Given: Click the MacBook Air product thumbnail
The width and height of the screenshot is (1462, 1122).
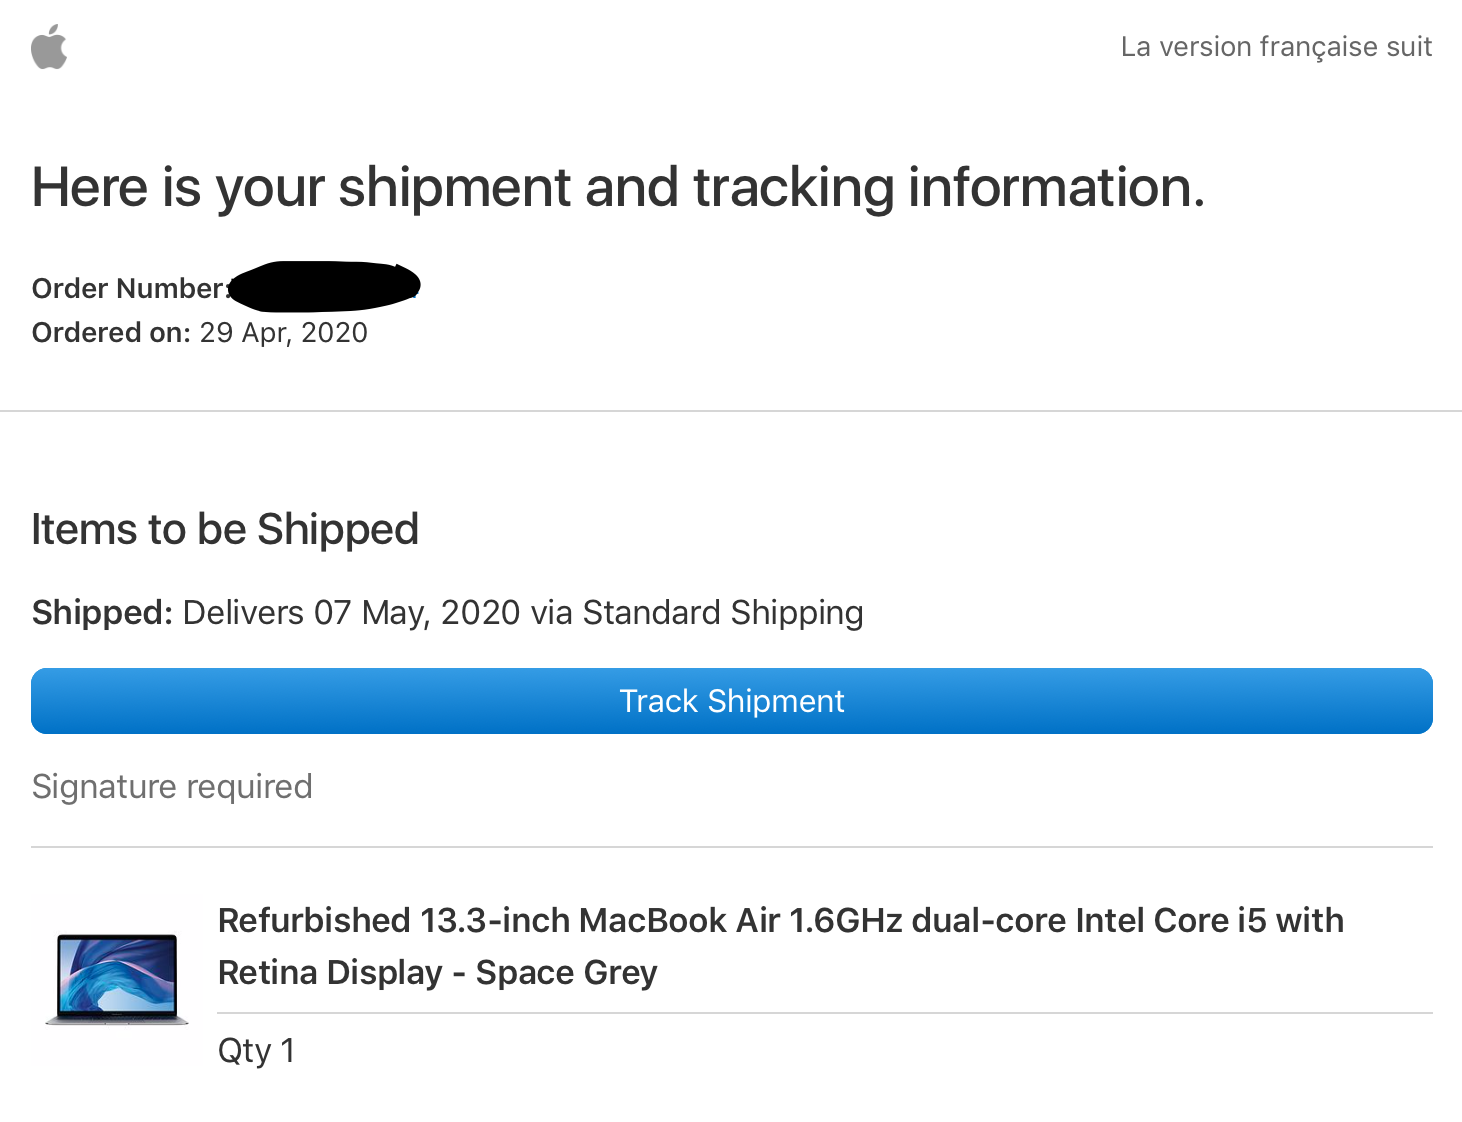Looking at the screenshot, I should tap(117, 979).
